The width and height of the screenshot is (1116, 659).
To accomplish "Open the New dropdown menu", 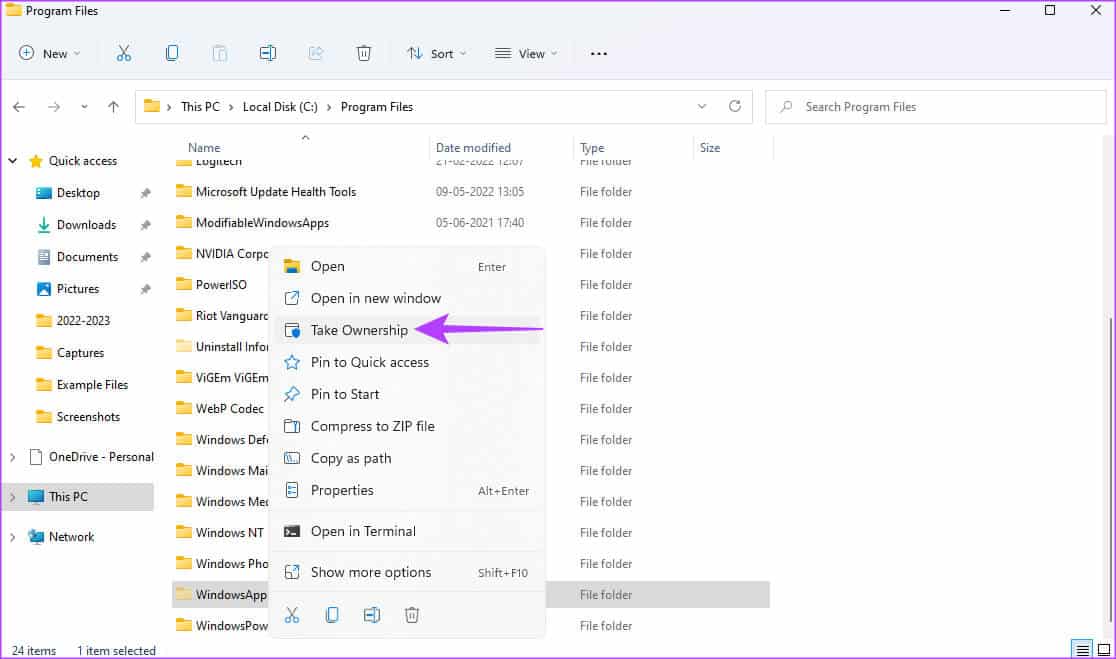I will click(50, 53).
